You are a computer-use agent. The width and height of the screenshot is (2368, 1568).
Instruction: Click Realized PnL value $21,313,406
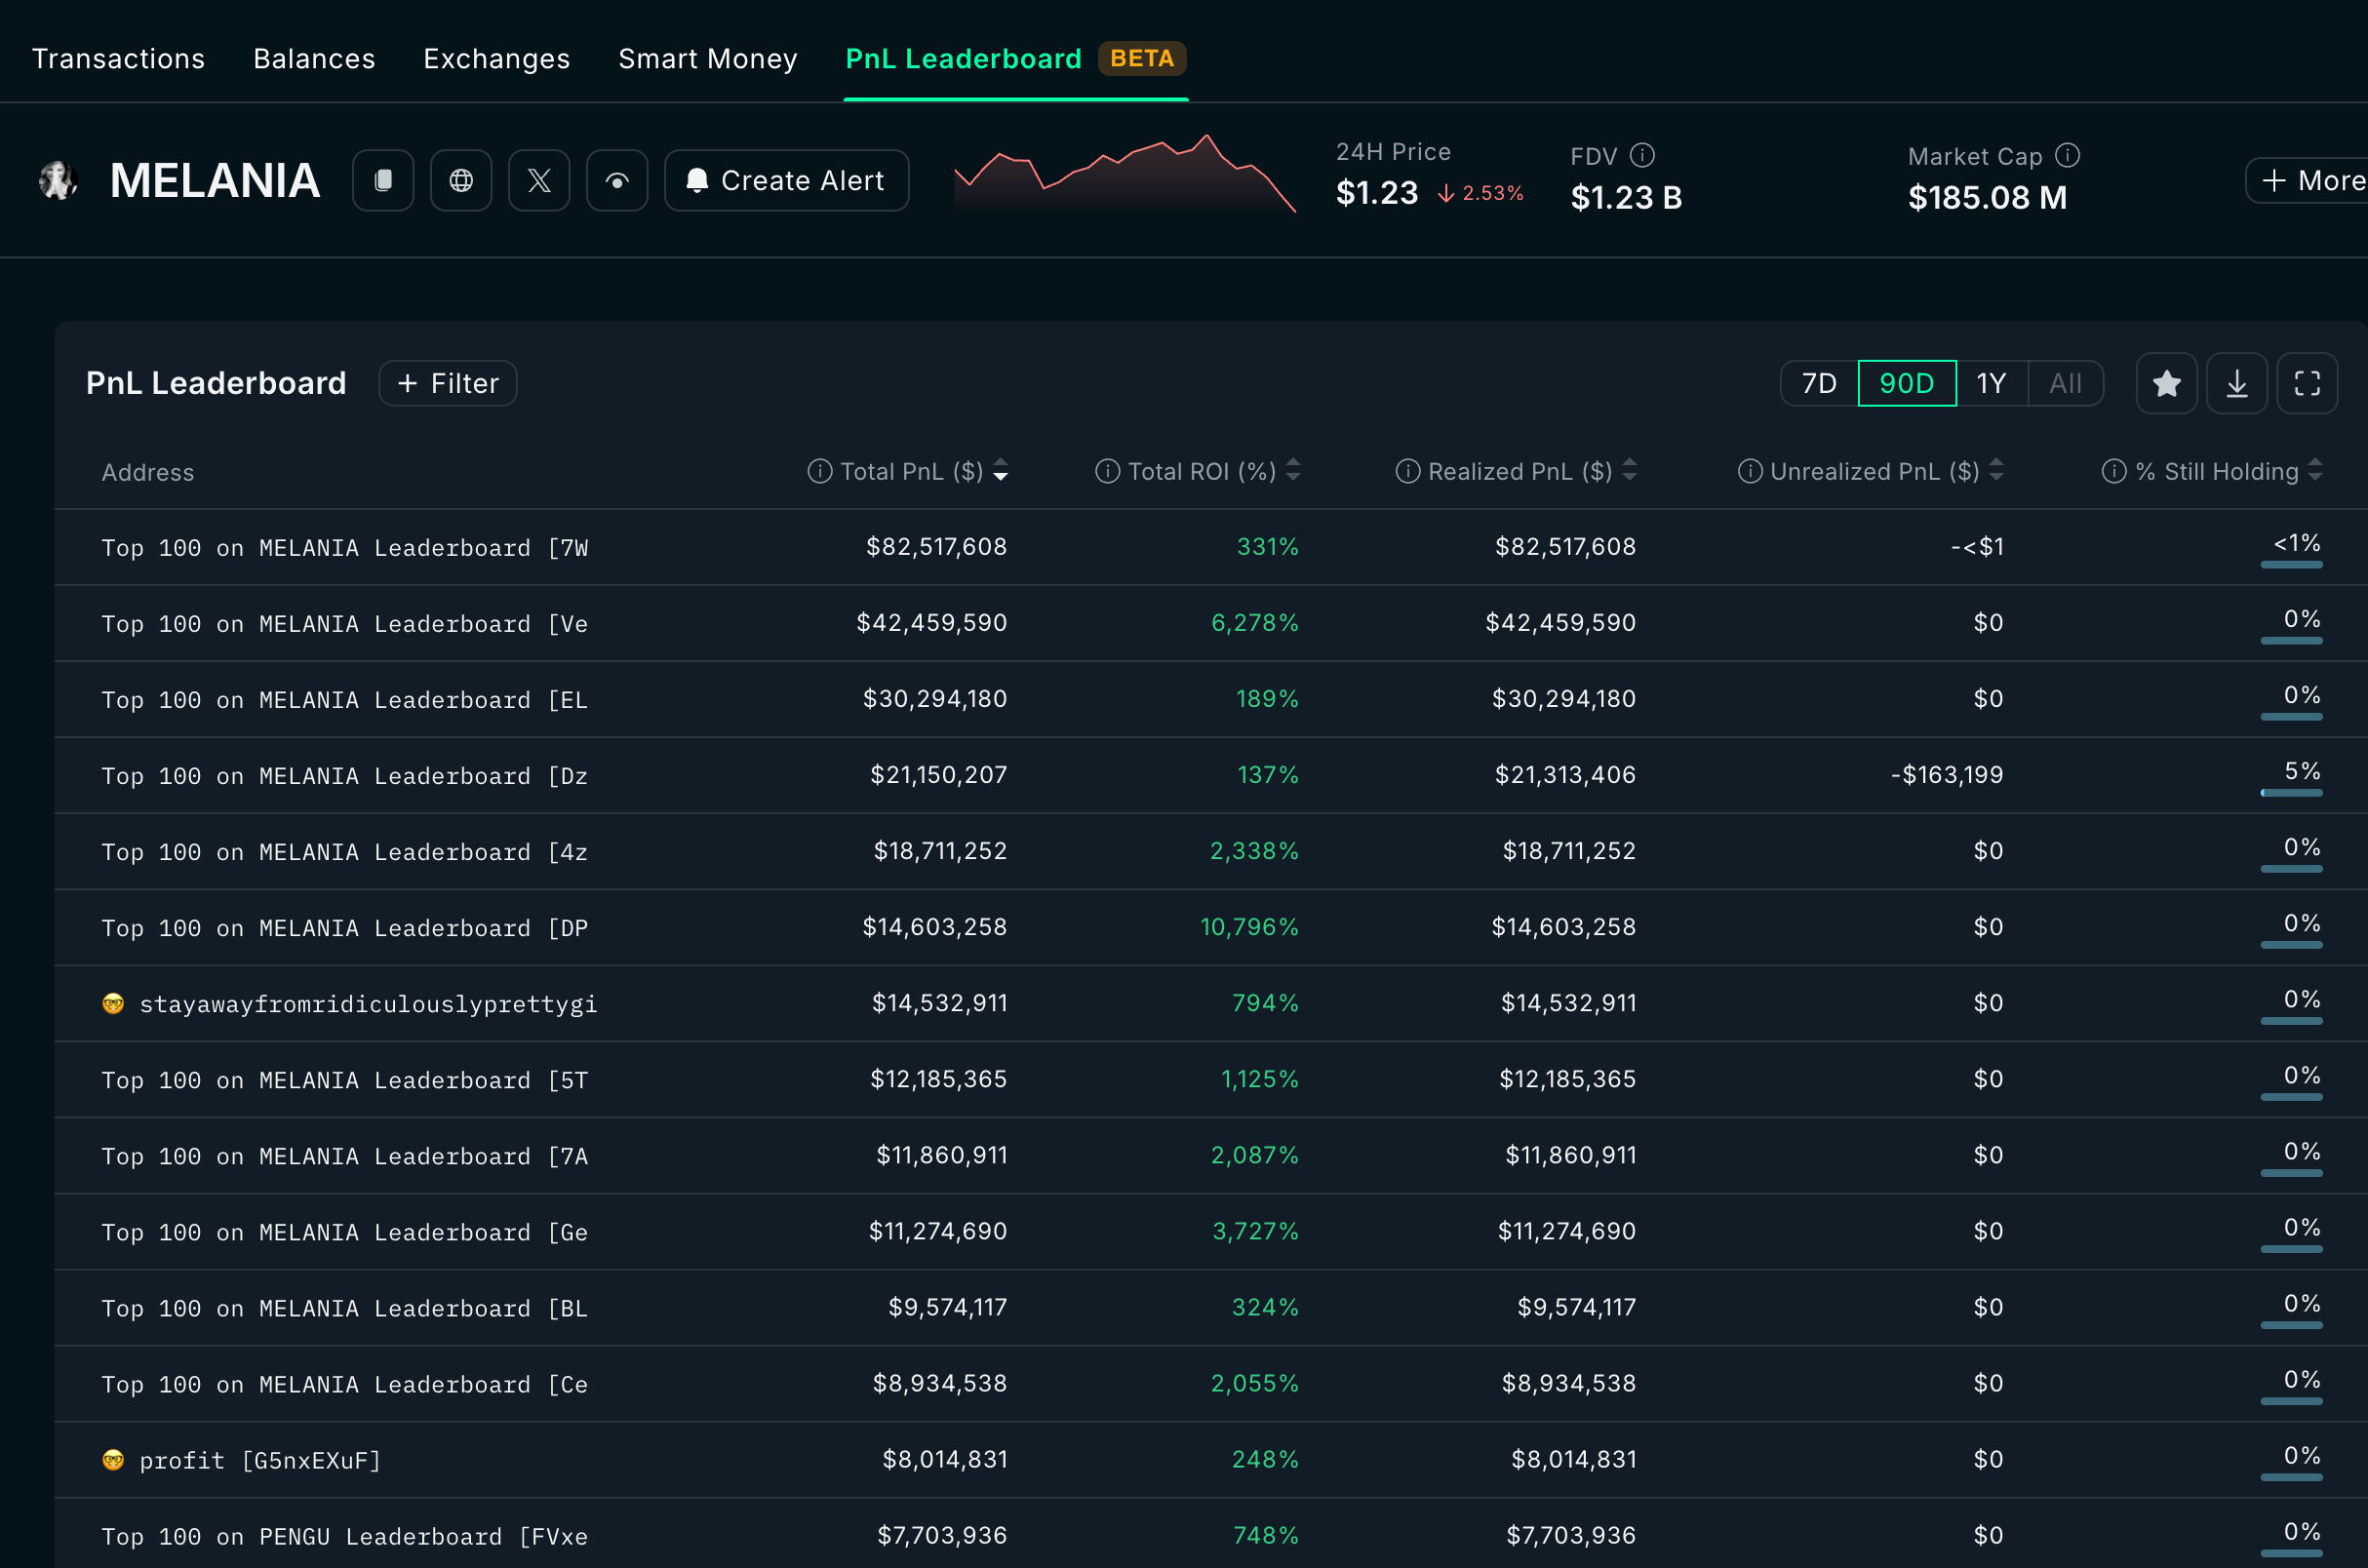click(1565, 775)
